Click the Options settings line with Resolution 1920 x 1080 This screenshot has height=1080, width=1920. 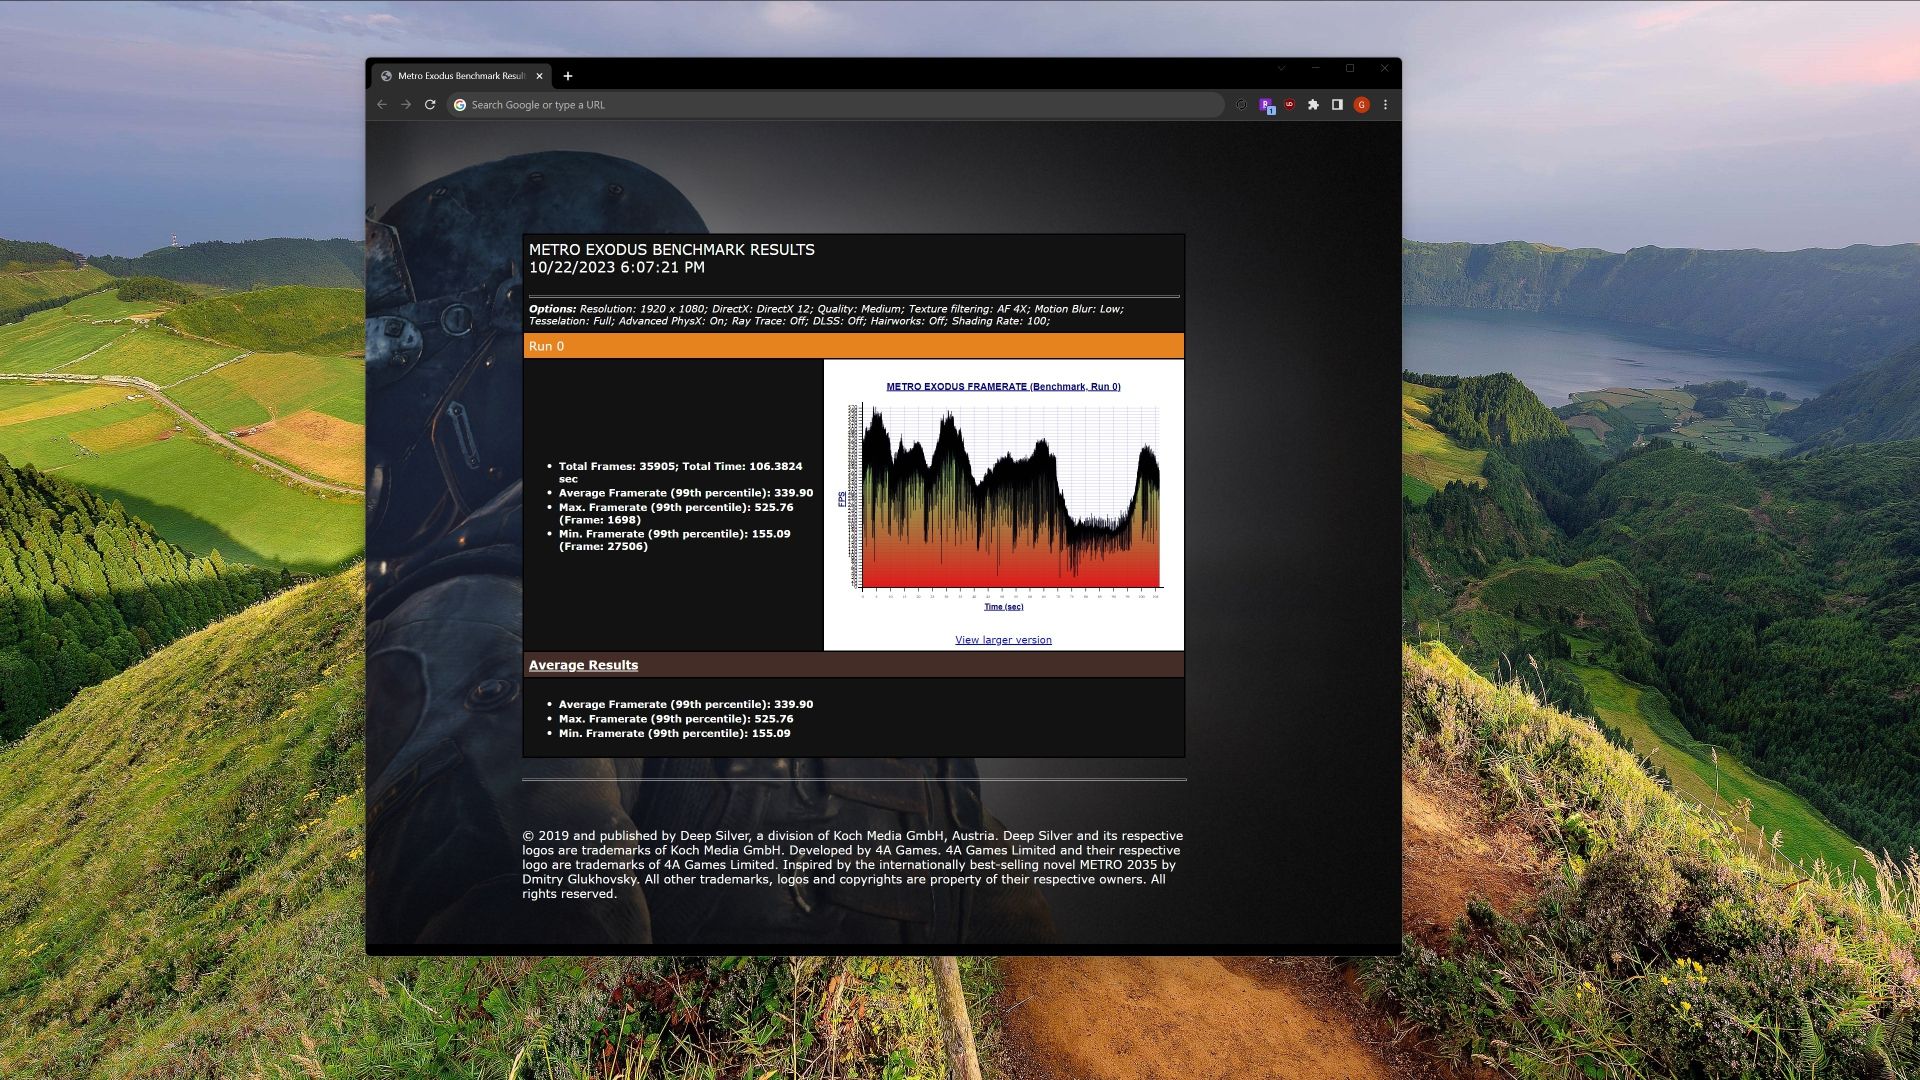[x=826, y=315]
